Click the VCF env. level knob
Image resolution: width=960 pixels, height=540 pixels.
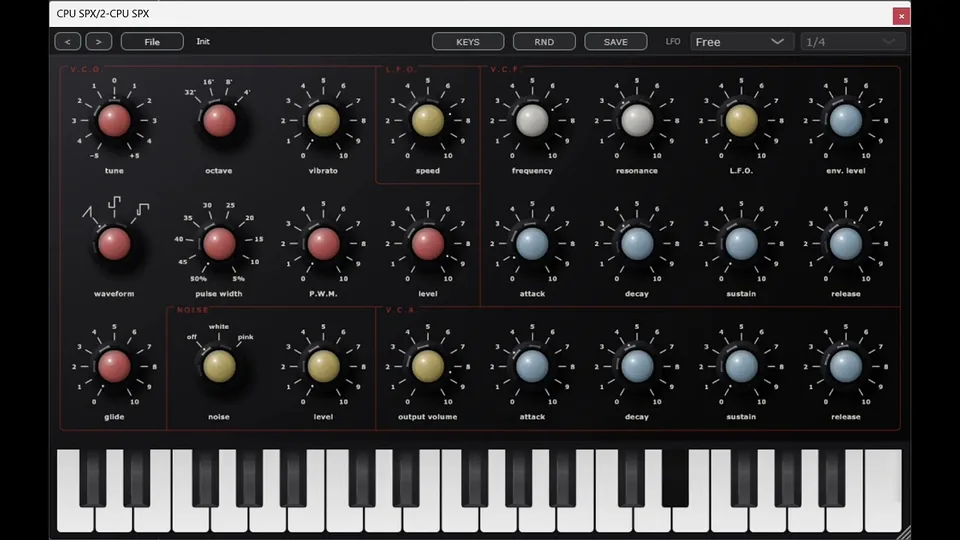pyautogui.click(x=846, y=120)
